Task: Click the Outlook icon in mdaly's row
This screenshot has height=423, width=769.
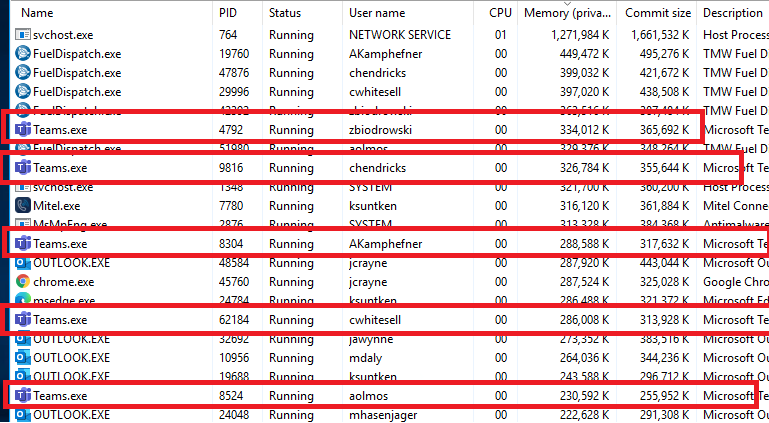Action: pos(23,358)
